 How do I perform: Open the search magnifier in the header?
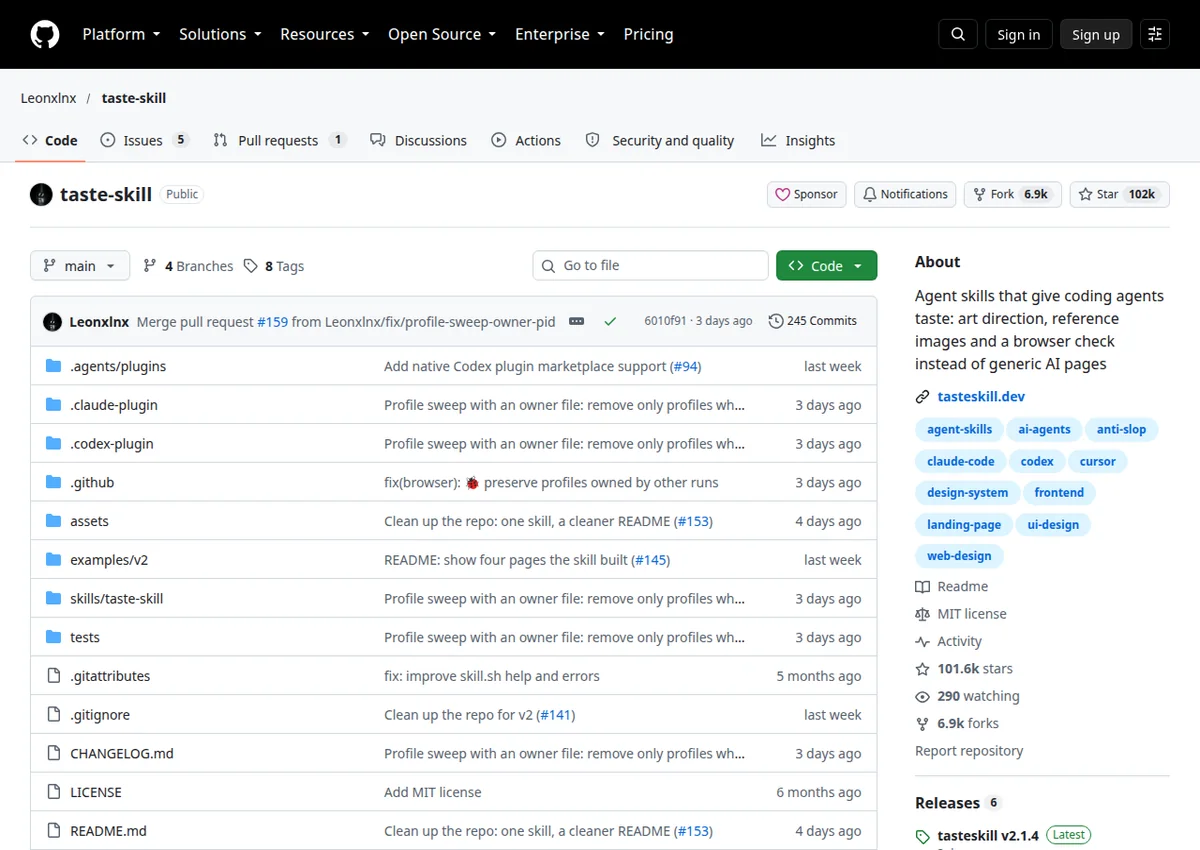[957, 34]
